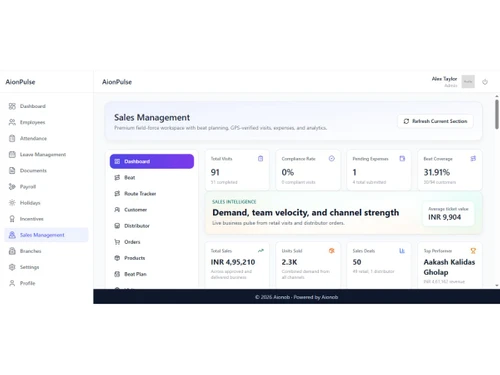This screenshot has height=375, width=500.
Task: Switch to the Beat section tab
Action: tap(152, 178)
